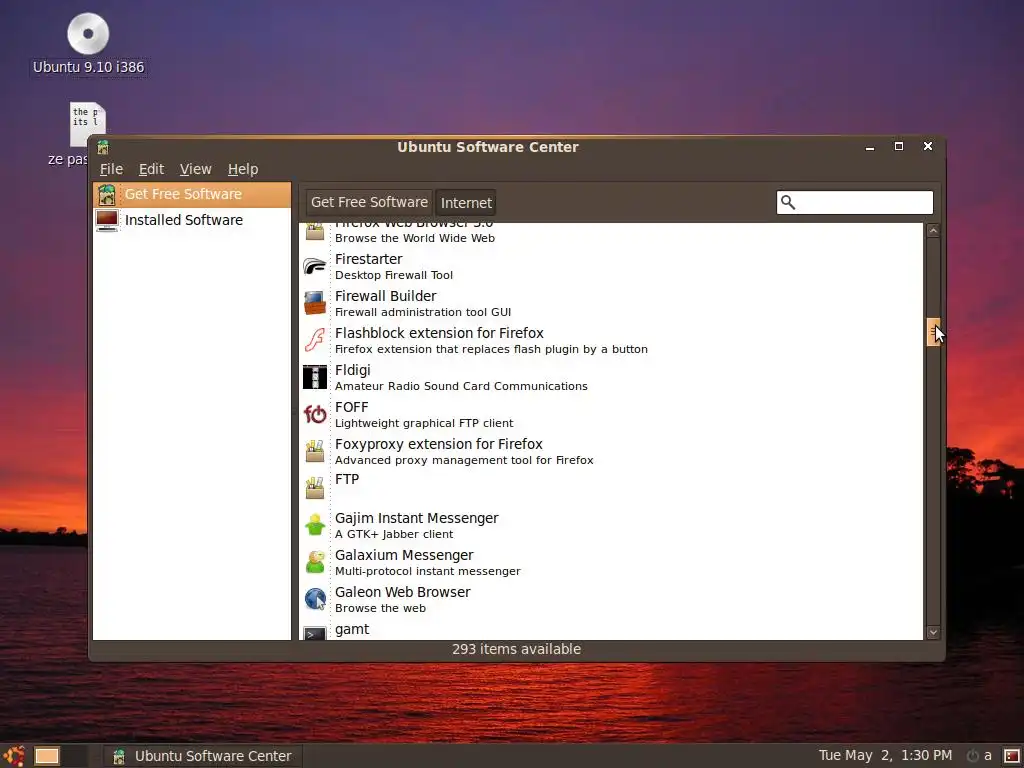Click the scrollbar down arrow
The width and height of the screenshot is (1024, 768).
point(933,632)
